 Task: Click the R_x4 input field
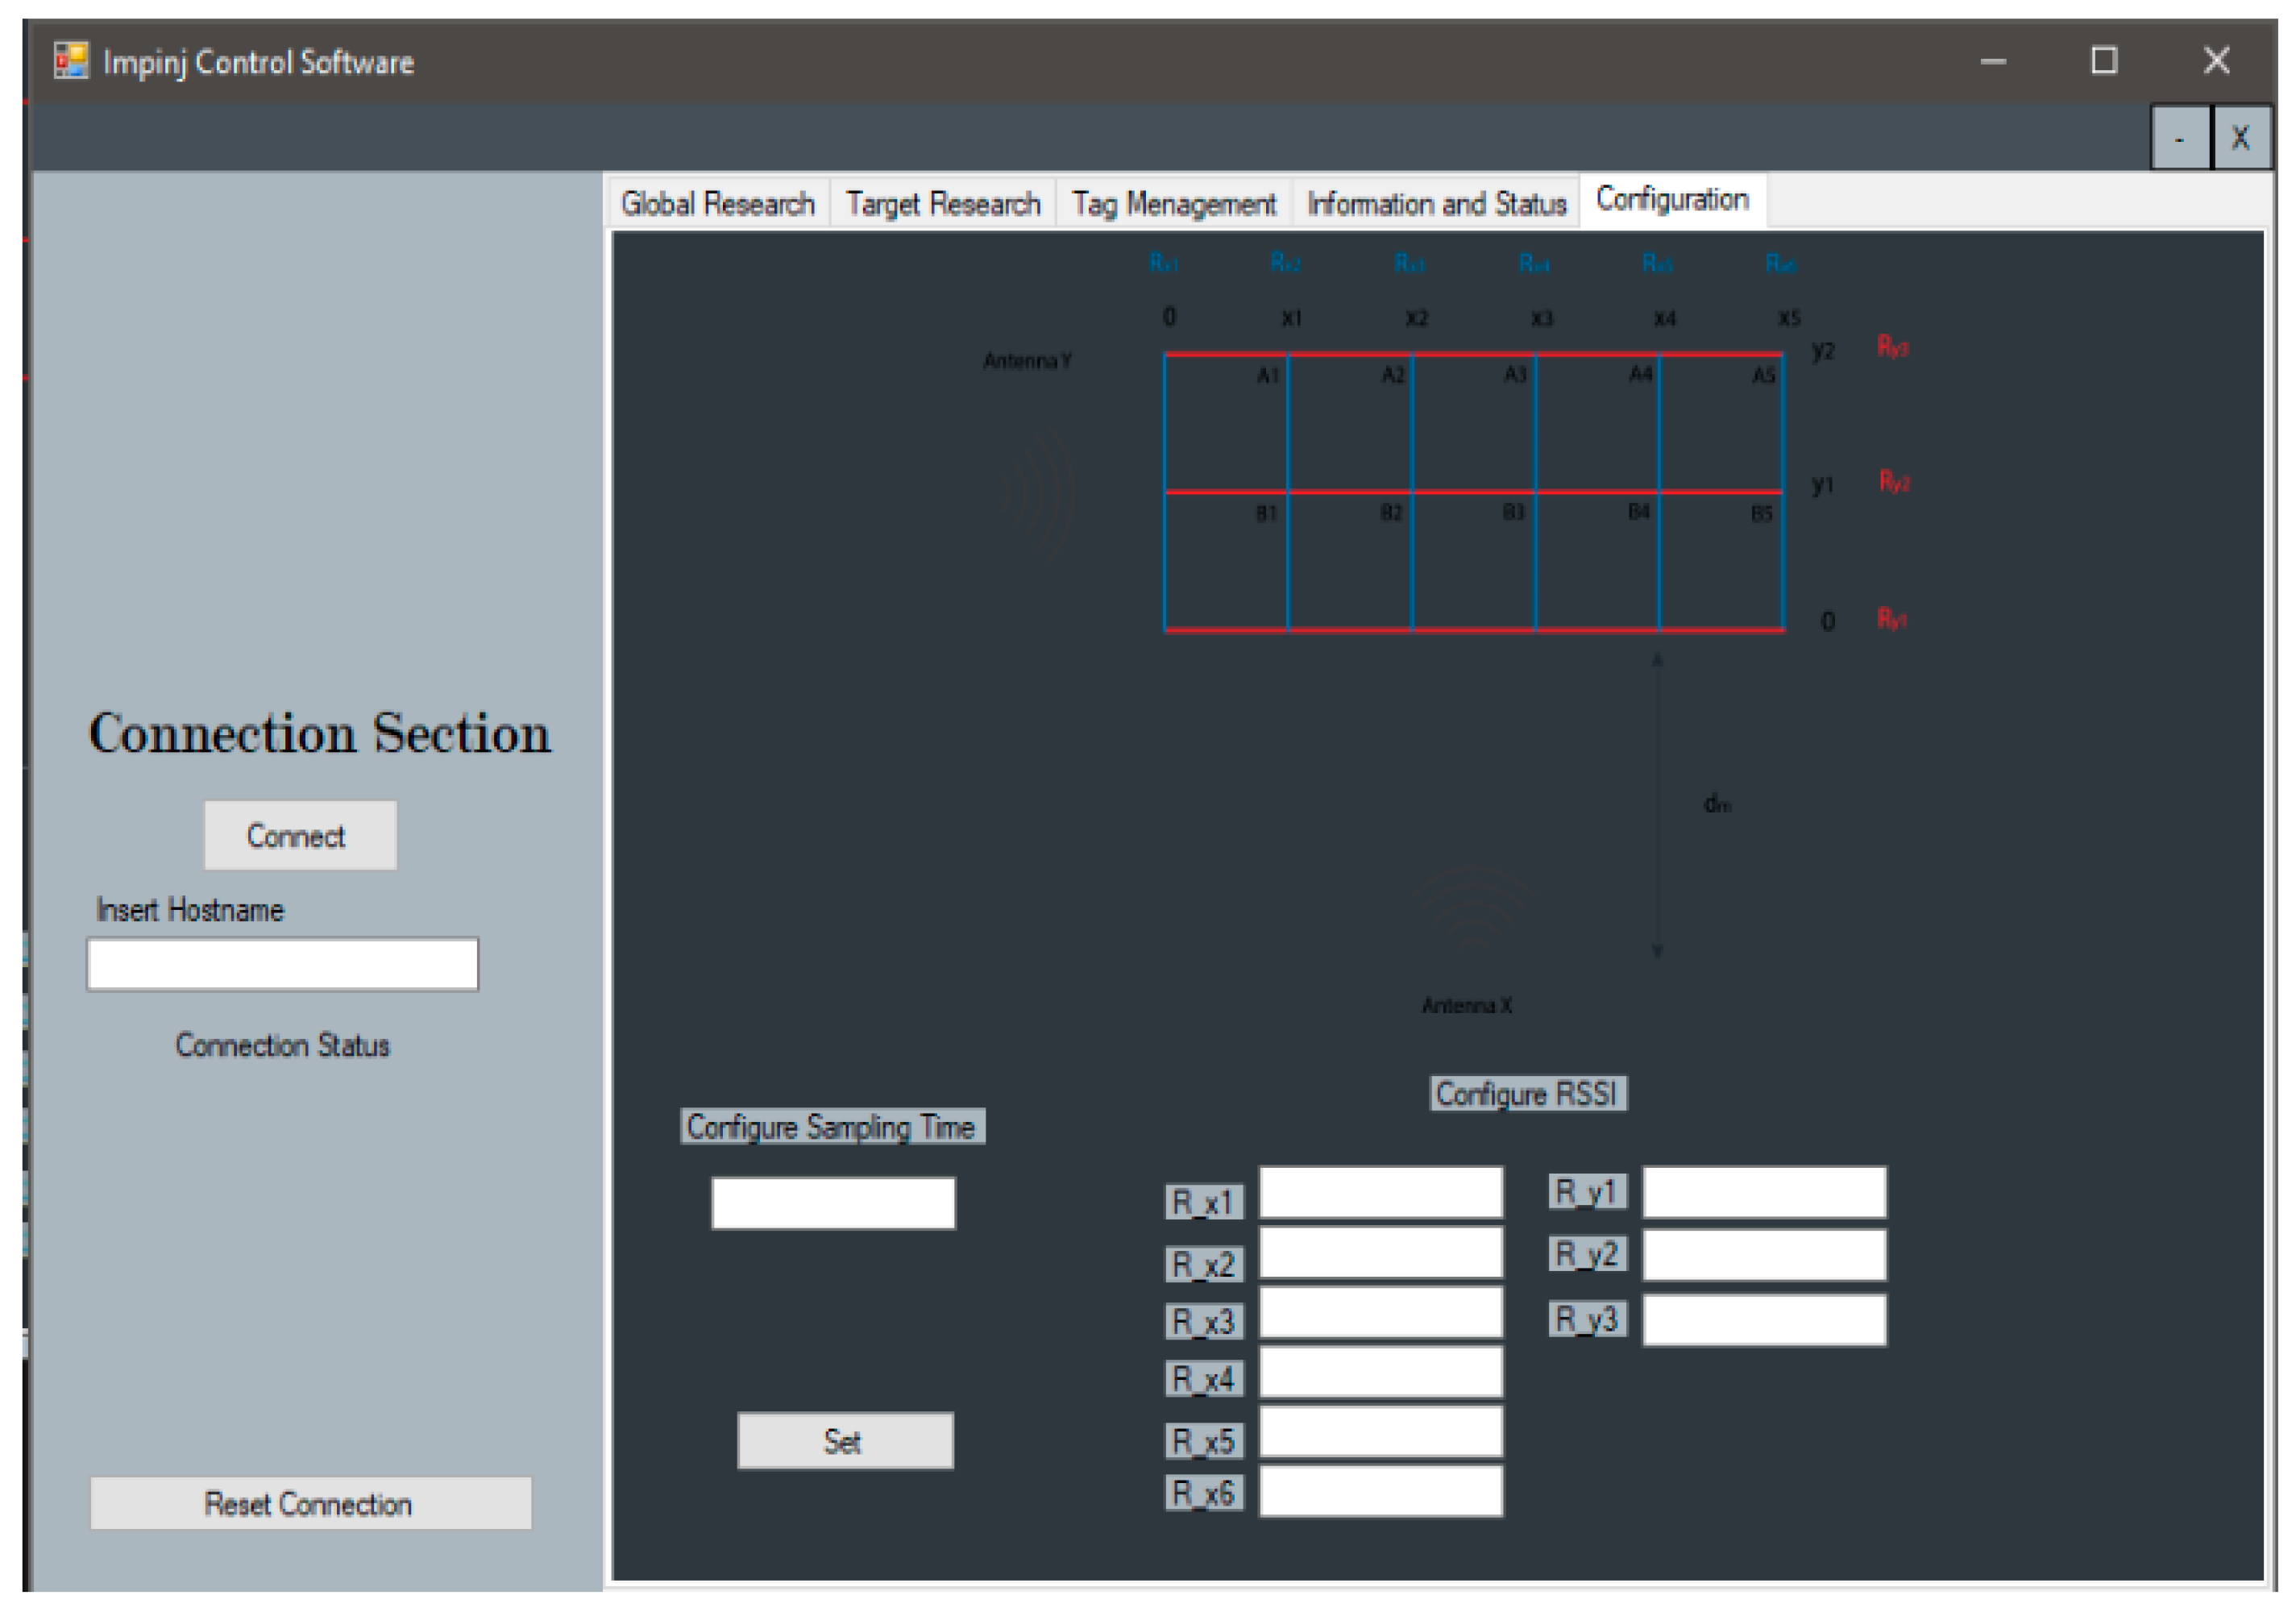click(1381, 1372)
